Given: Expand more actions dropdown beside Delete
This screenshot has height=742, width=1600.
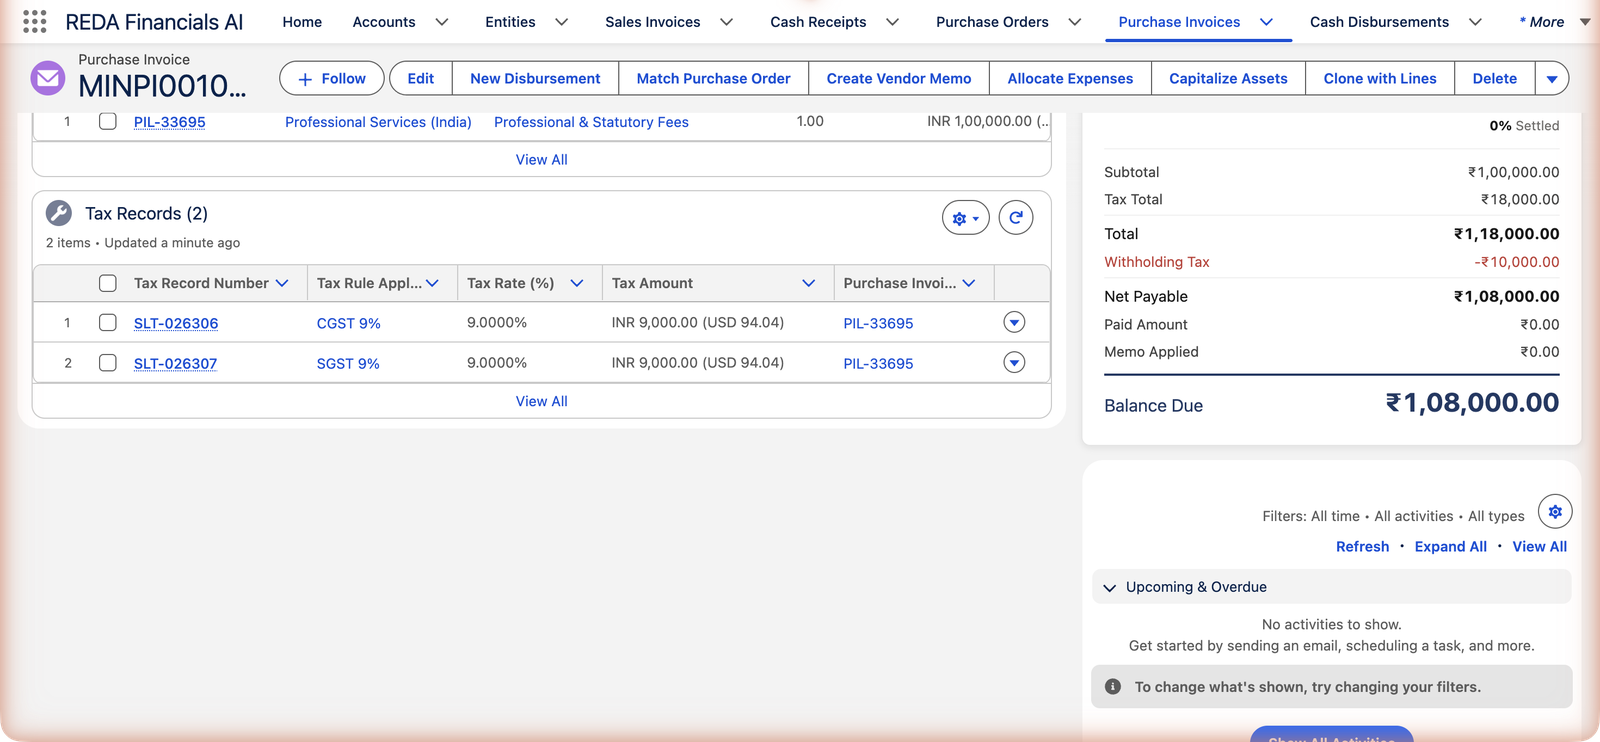Looking at the screenshot, I should [1552, 78].
